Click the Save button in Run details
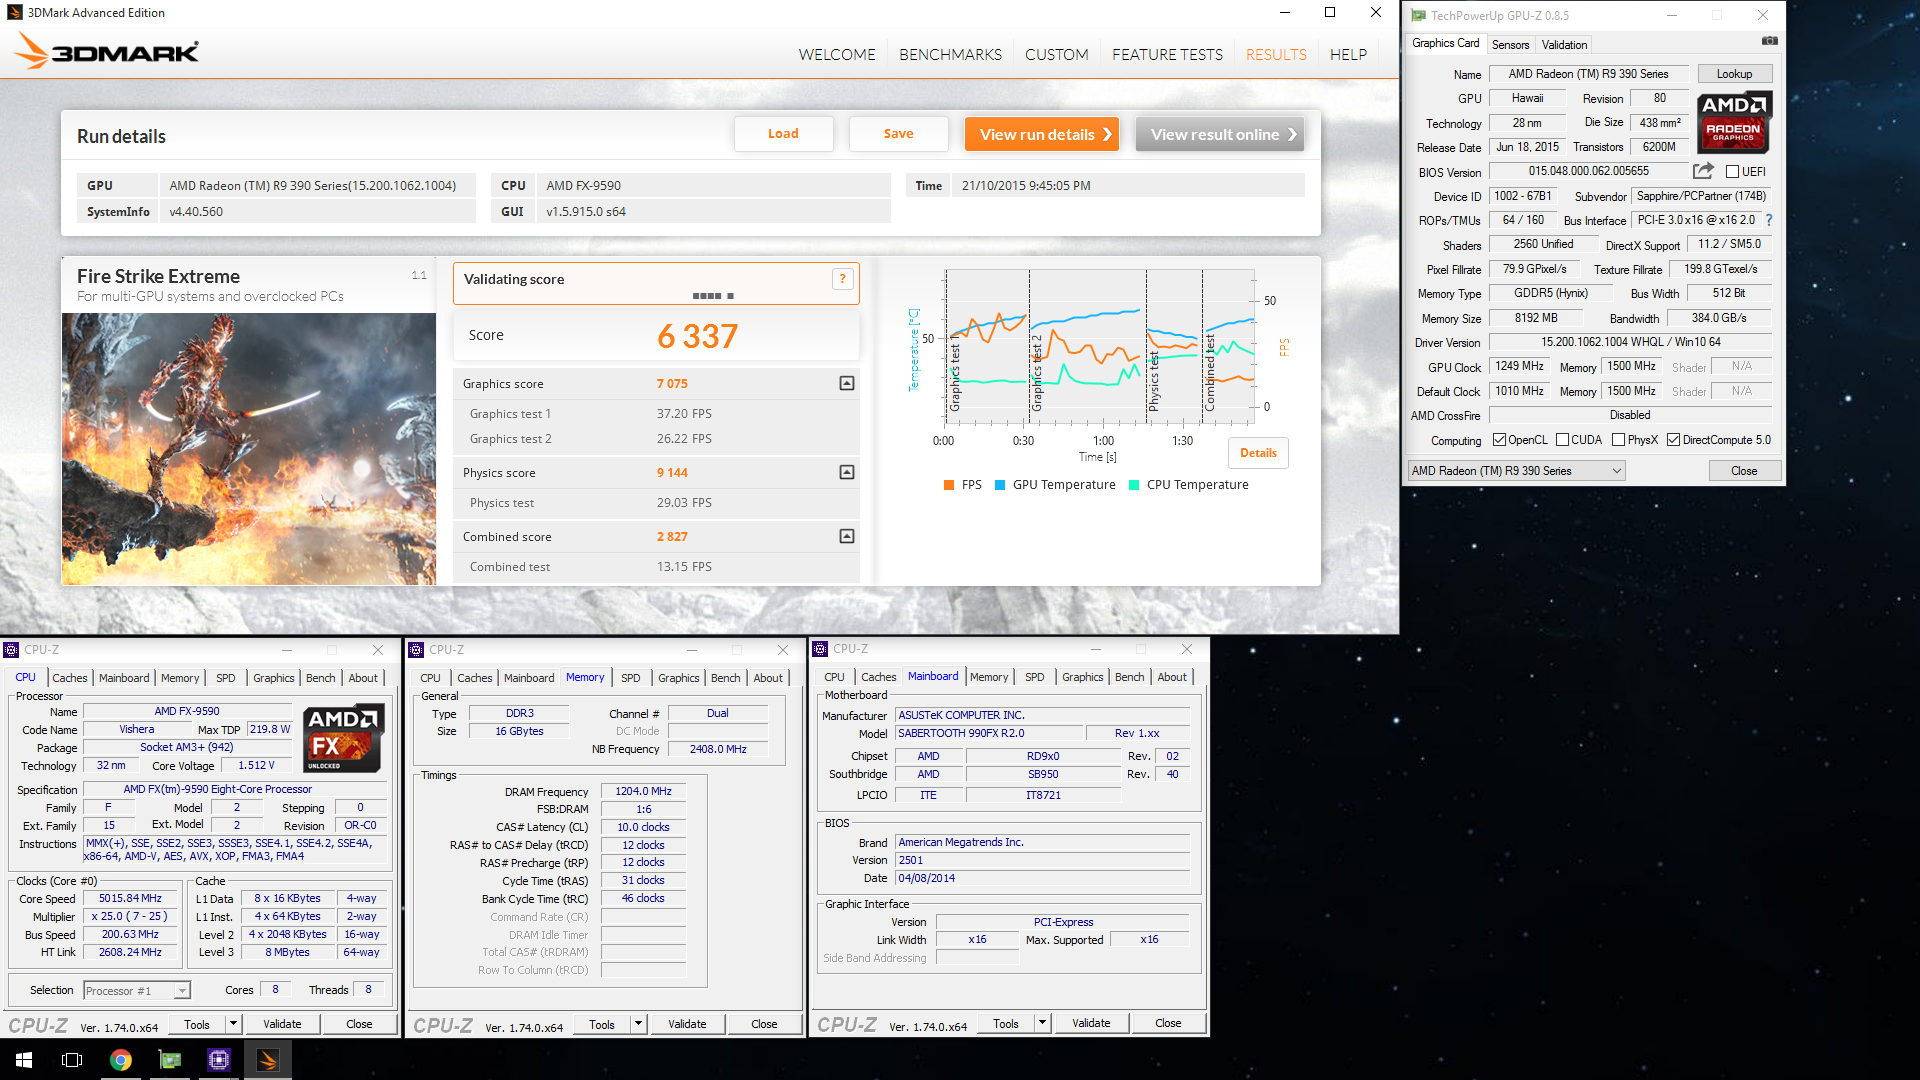1920x1080 pixels. 898,134
